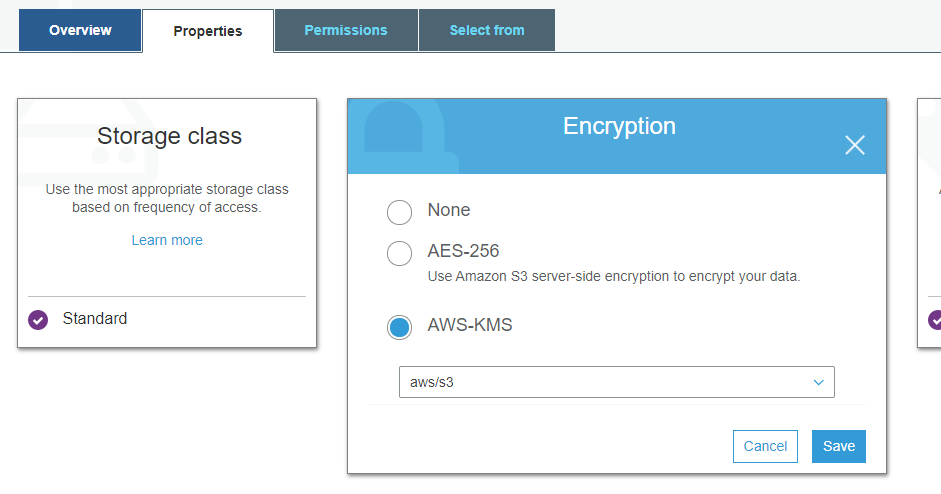Go to the Select from tab
This screenshot has width=941, height=494.
[487, 30]
